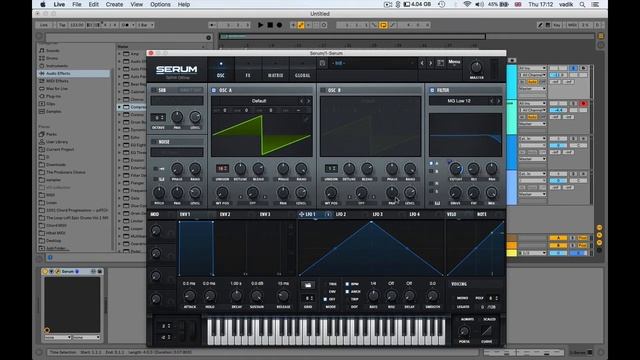Click the OSC A unison voices stepper
Screen dimensions: 640x360
coord(222,169)
